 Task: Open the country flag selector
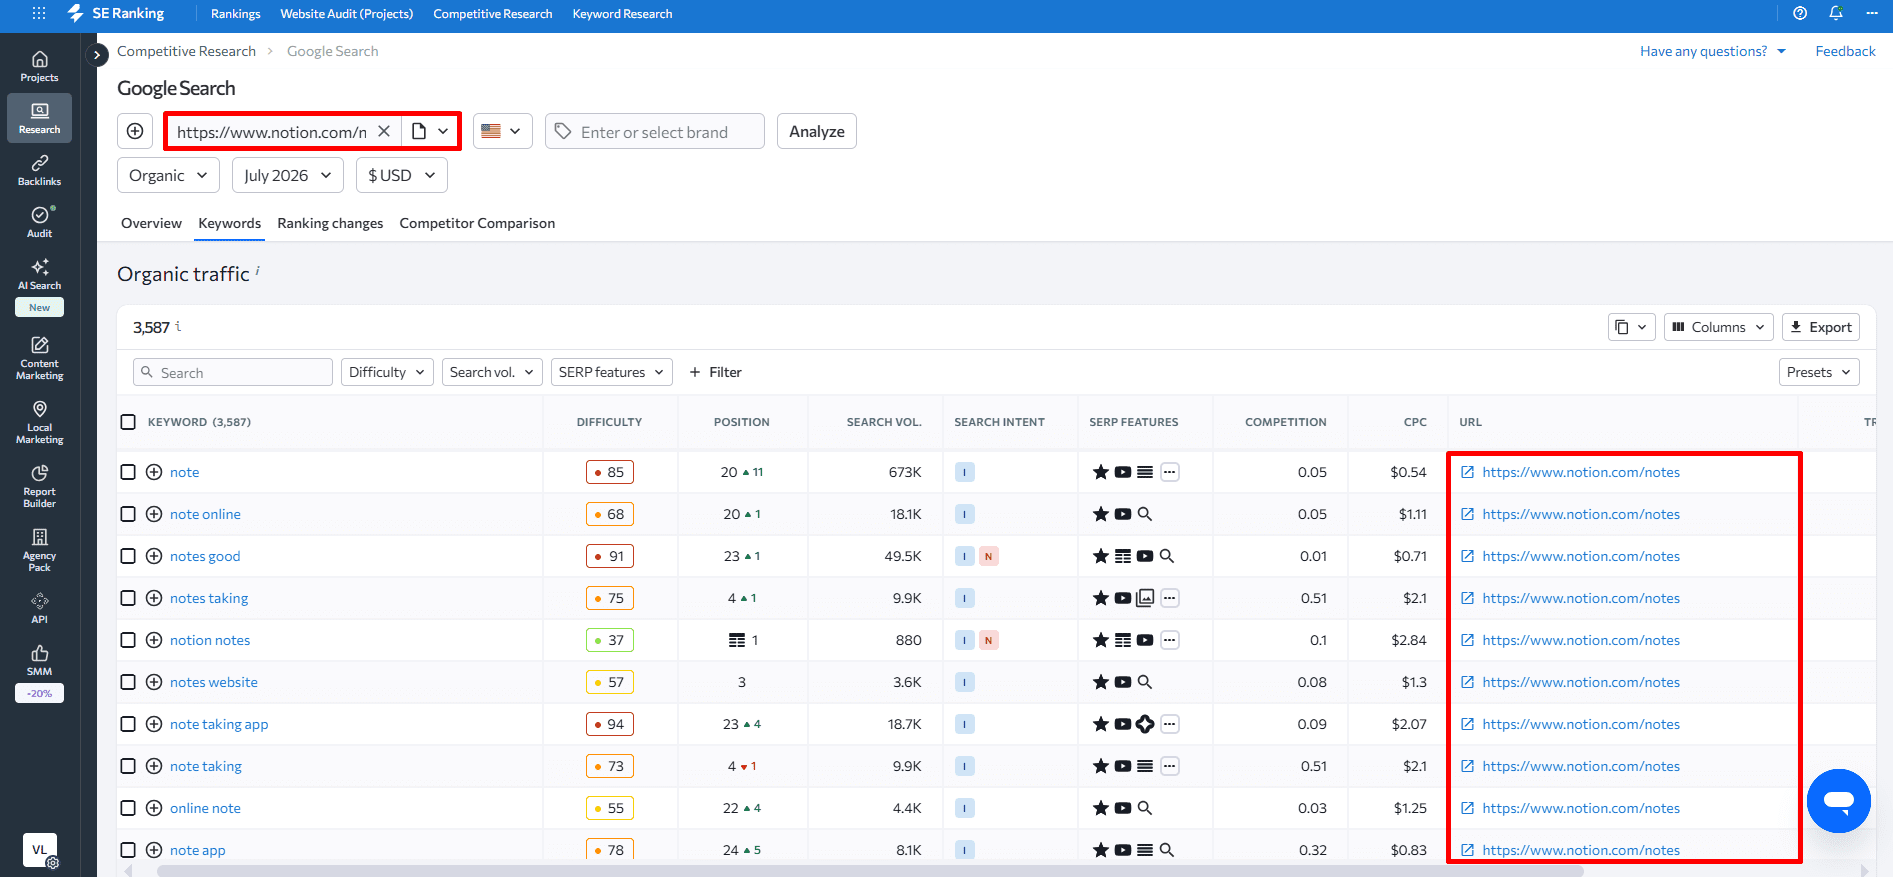tap(502, 131)
